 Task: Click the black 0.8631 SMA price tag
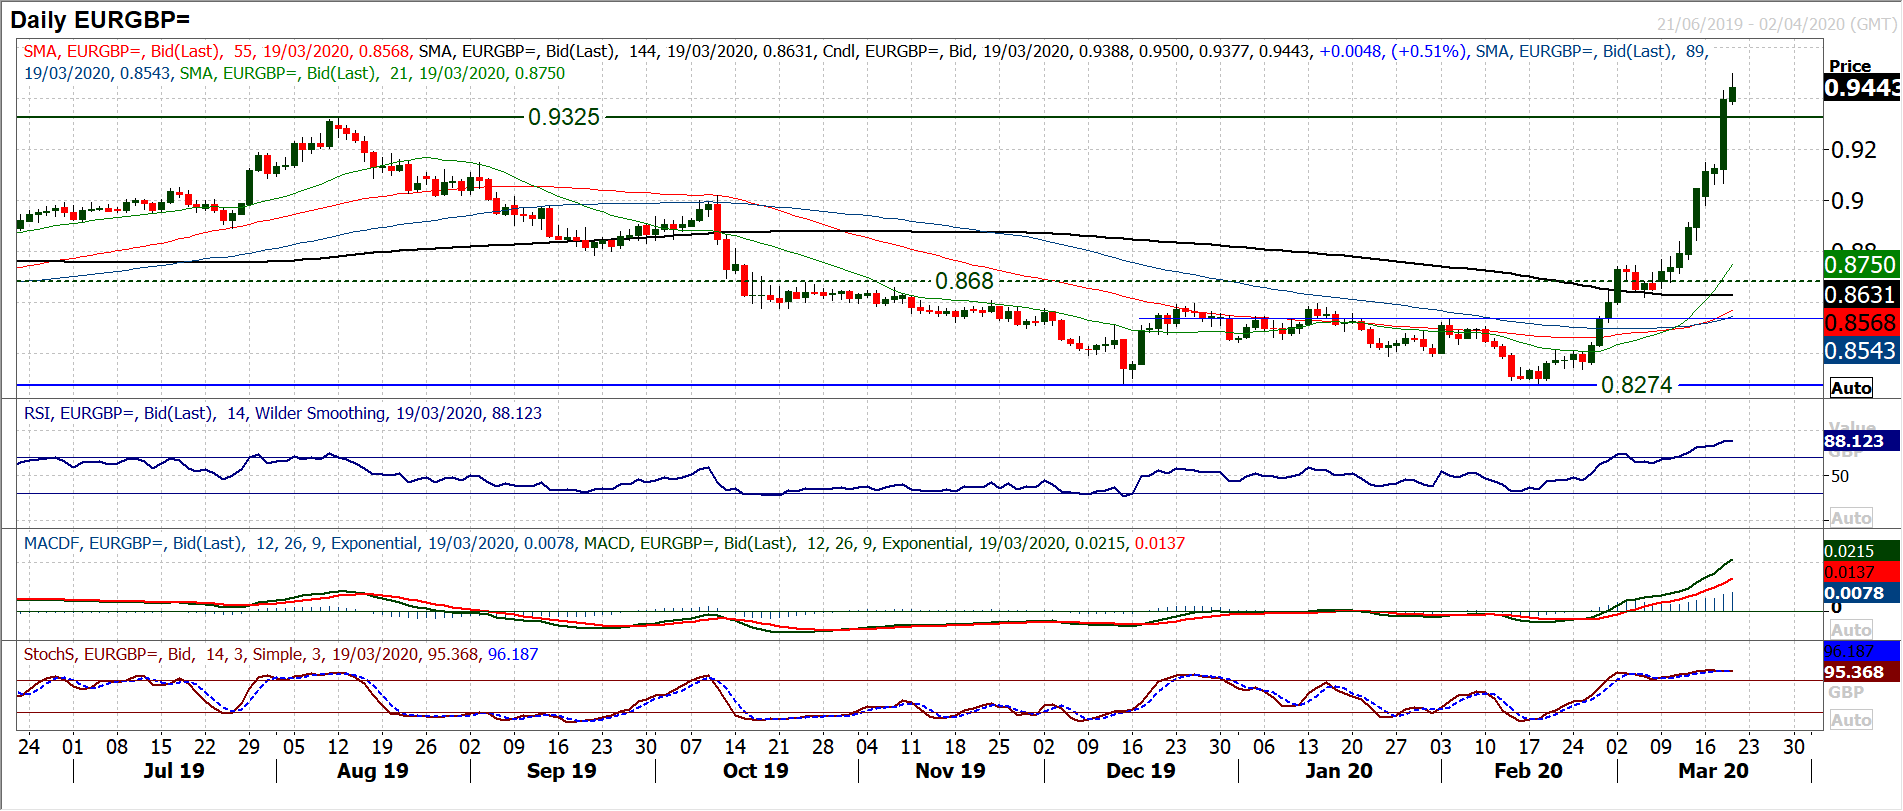tap(1861, 294)
